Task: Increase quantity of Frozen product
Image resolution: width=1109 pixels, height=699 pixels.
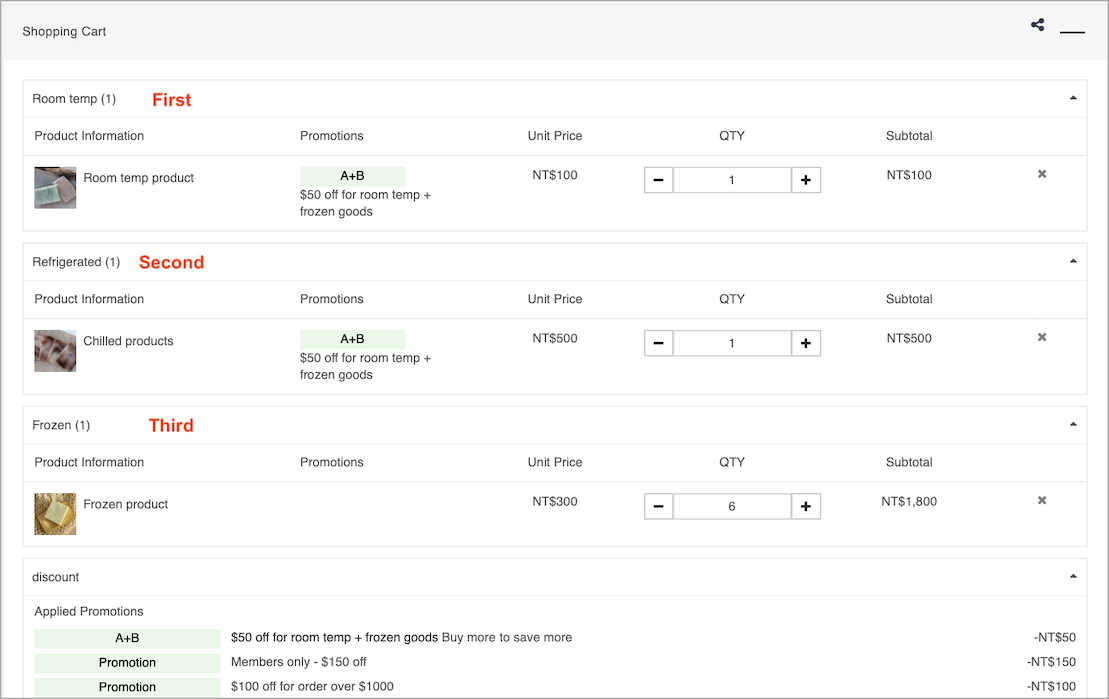Action: (806, 507)
